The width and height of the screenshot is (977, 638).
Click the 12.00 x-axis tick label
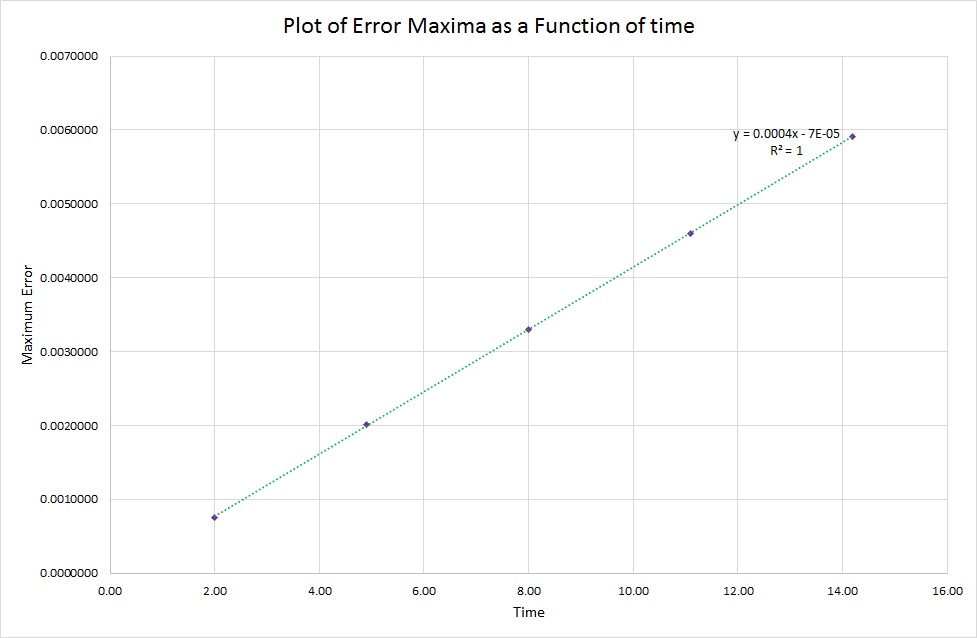click(x=737, y=591)
